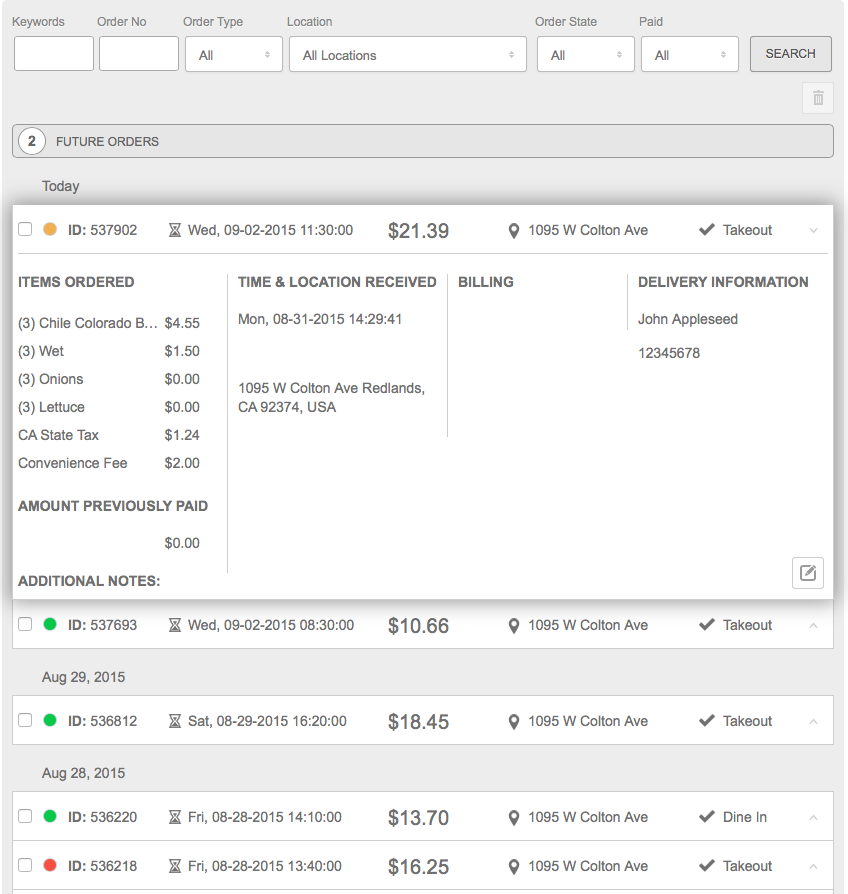Expand the Future Orders section
The height and width of the screenshot is (894, 848).
click(422, 141)
